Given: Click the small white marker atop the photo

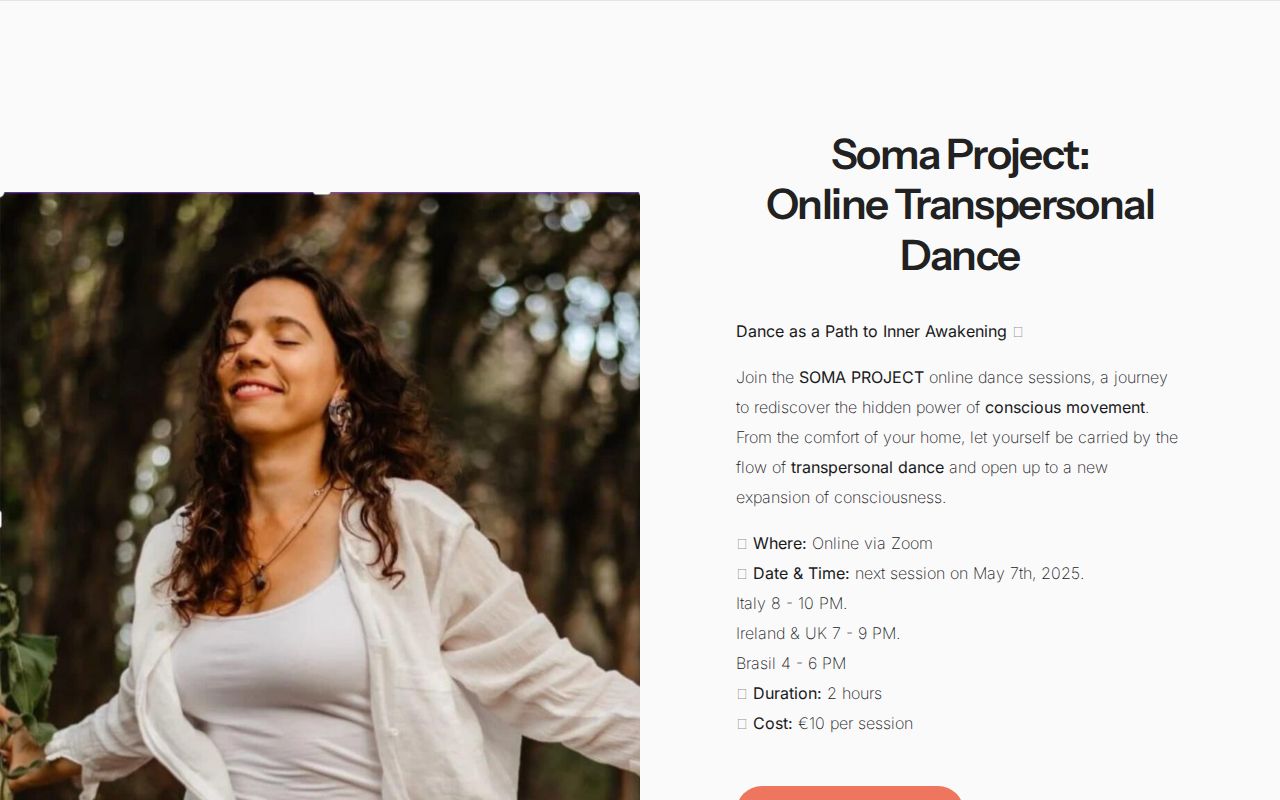Looking at the screenshot, I should [x=322, y=189].
